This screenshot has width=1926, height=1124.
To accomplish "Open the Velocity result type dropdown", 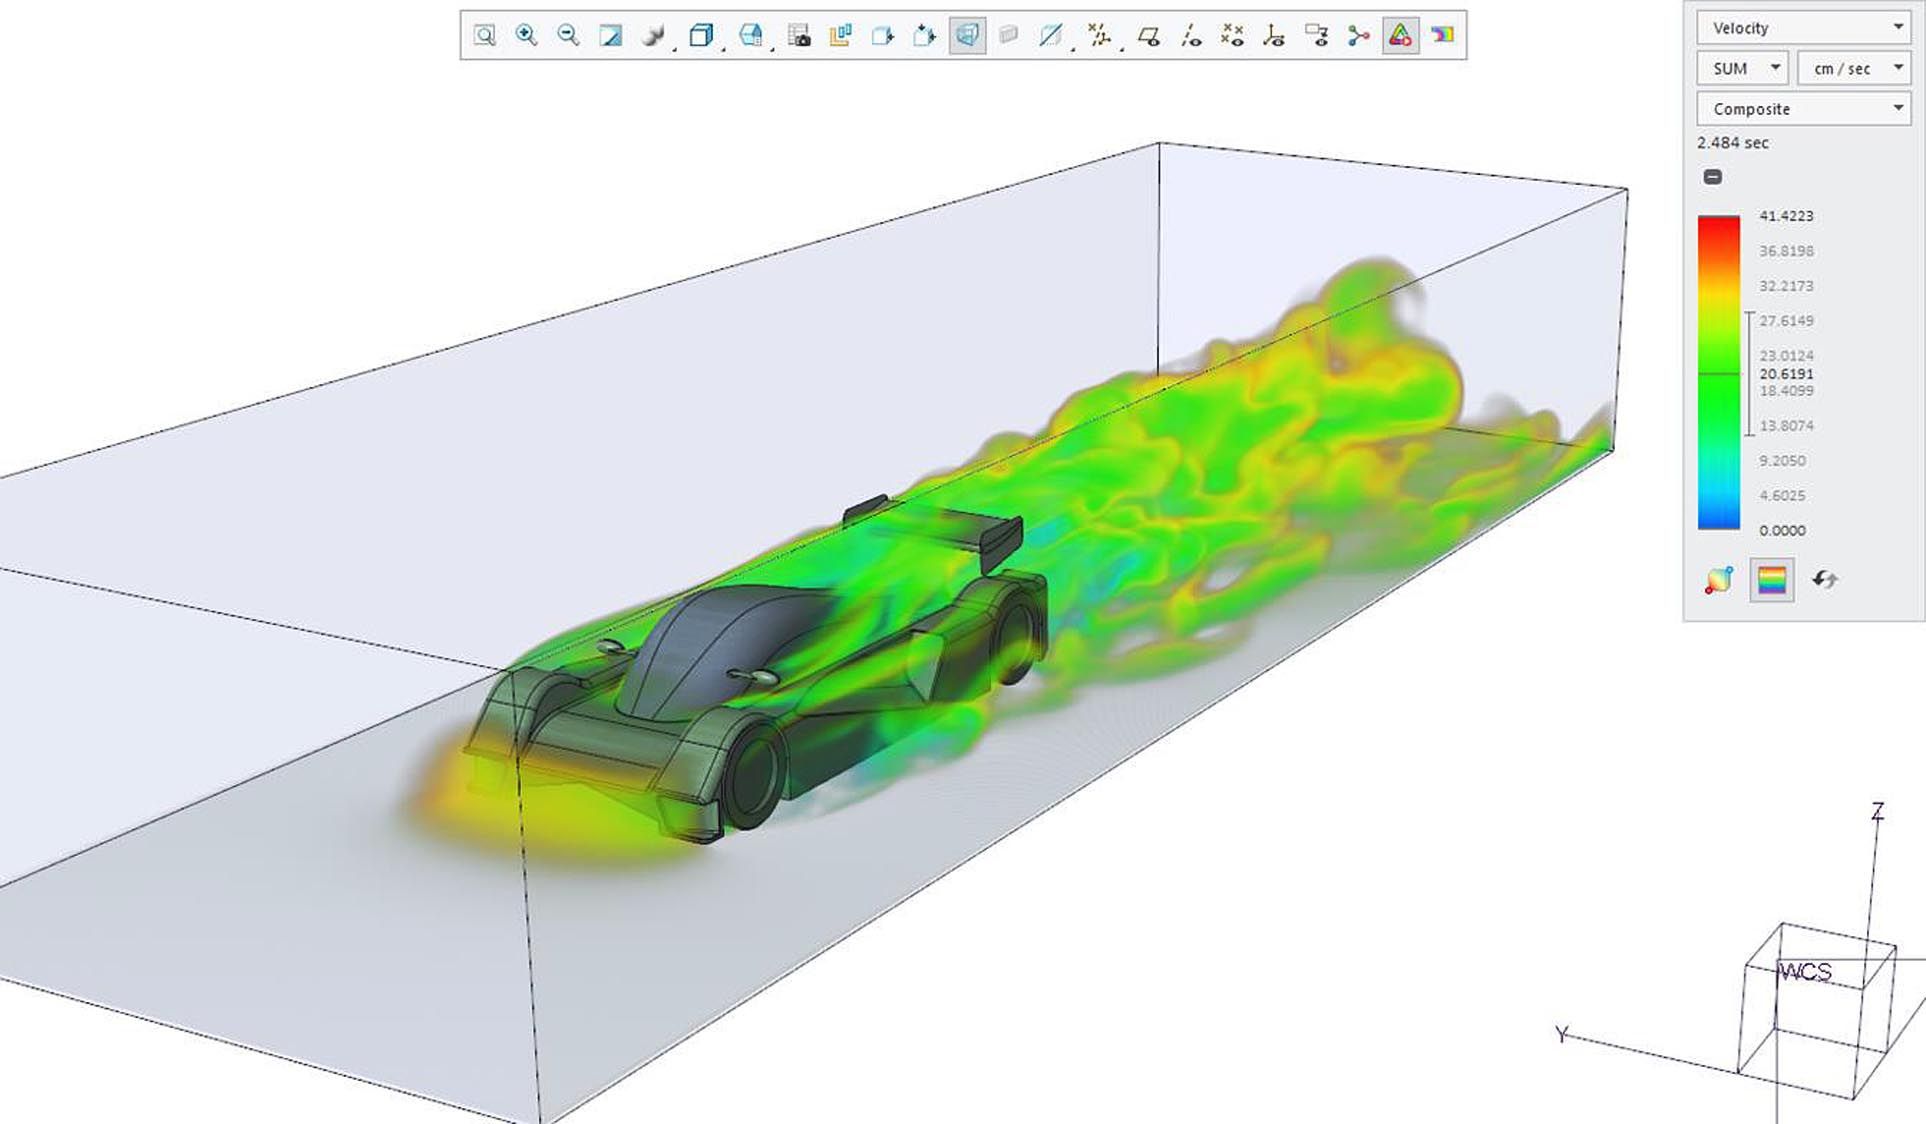I will coord(1804,28).
